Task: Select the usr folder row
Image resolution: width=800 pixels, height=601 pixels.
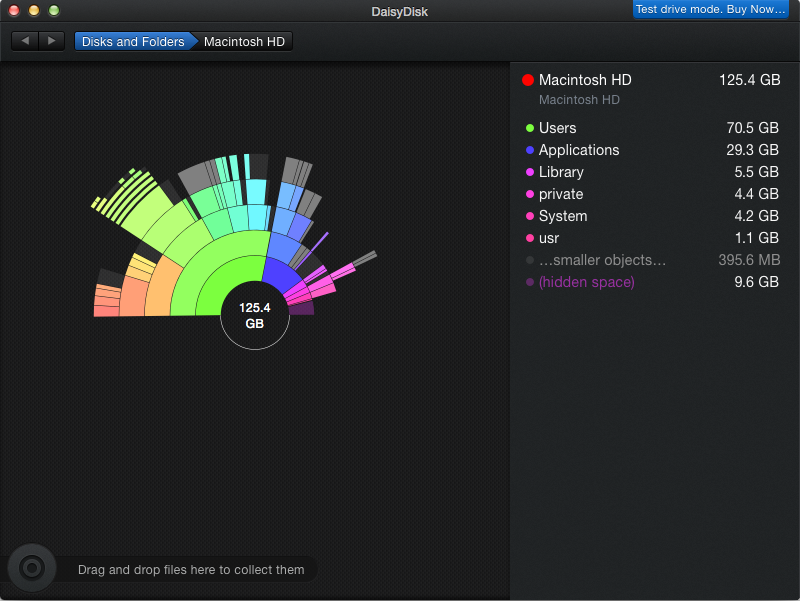Action: (653, 238)
